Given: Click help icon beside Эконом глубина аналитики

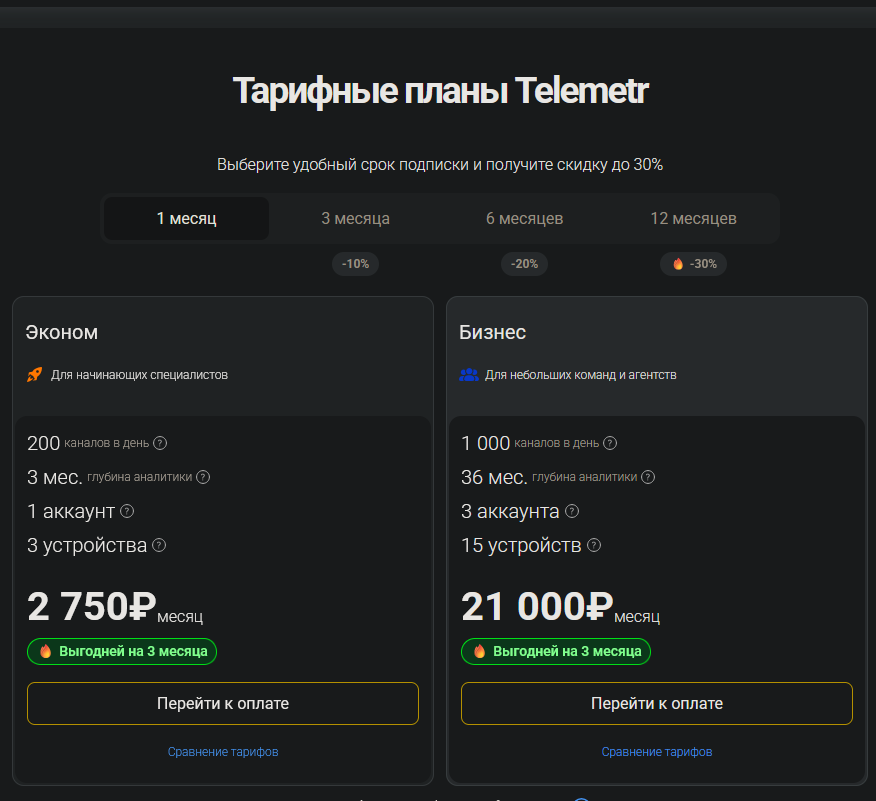Looking at the screenshot, I should (x=203, y=477).
